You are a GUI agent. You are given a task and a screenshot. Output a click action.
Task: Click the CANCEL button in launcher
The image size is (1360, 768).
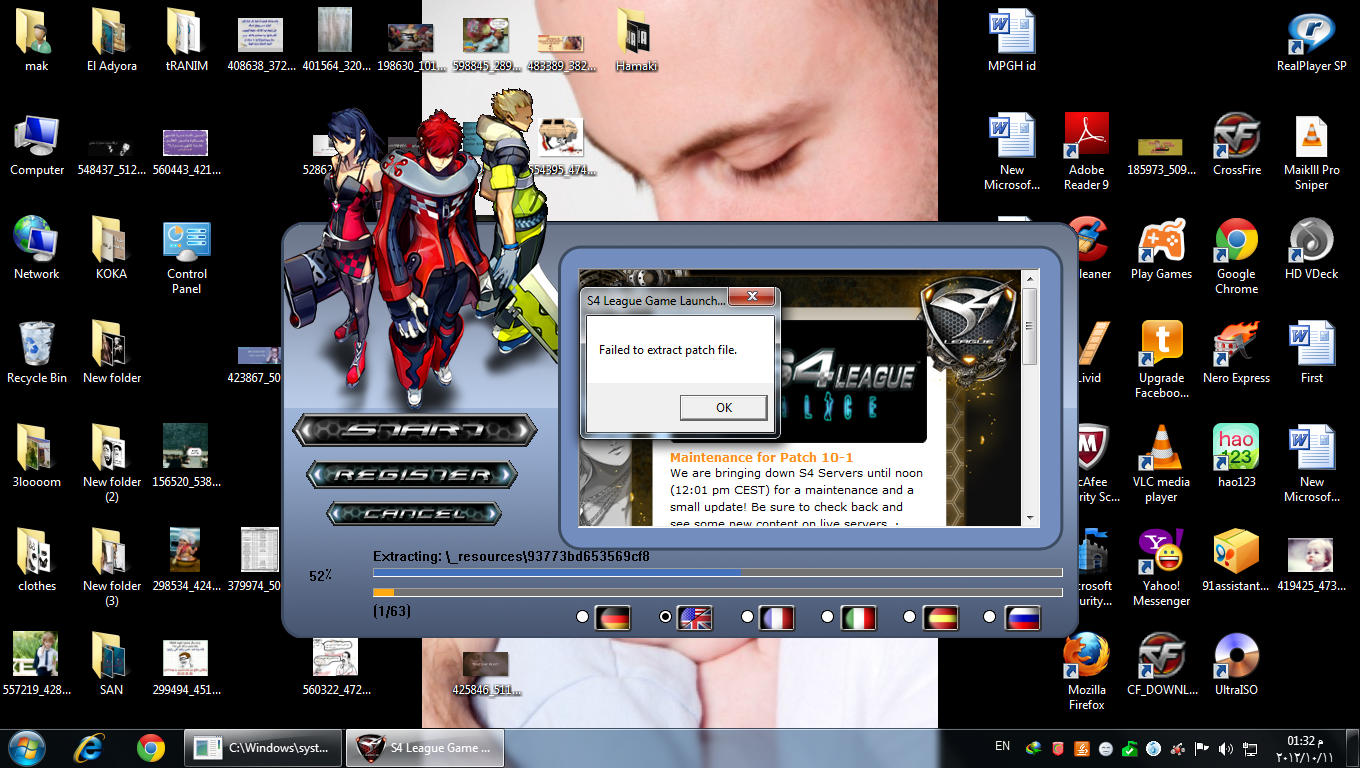[x=414, y=513]
